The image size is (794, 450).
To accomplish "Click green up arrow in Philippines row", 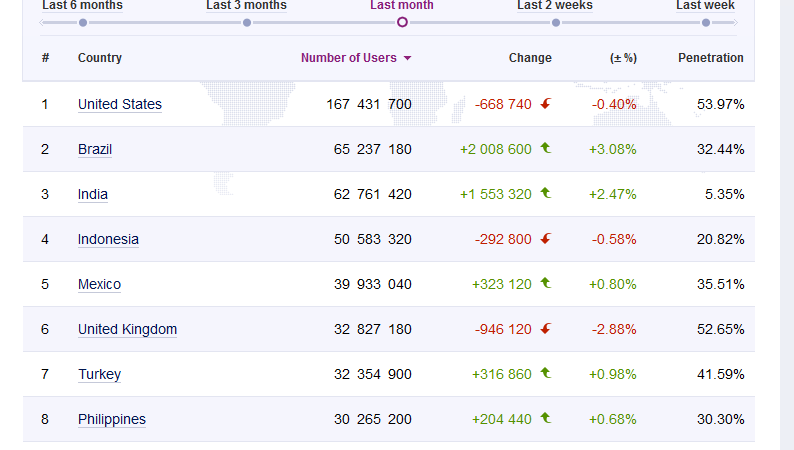I will click(x=546, y=418).
